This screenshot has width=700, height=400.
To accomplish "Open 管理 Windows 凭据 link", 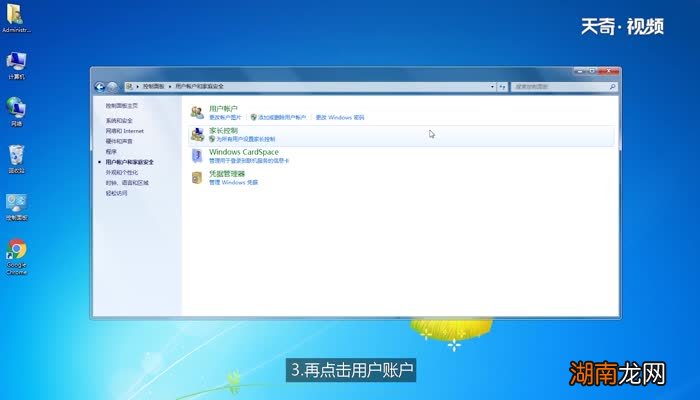I will click(x=233, y=183).
